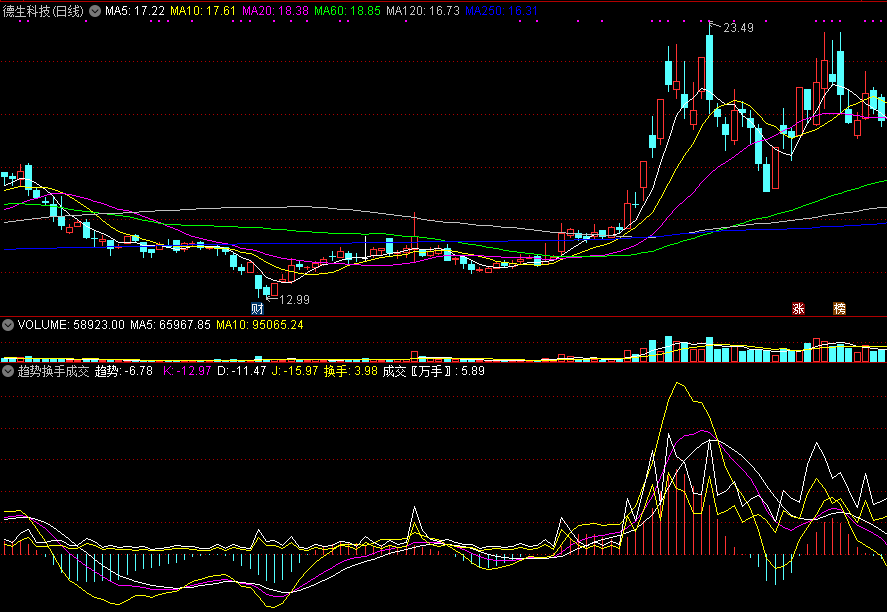This screenshot has width=887, height=612.
Task: Select the MA60: 18.85 label
Action: pos(347,11)
